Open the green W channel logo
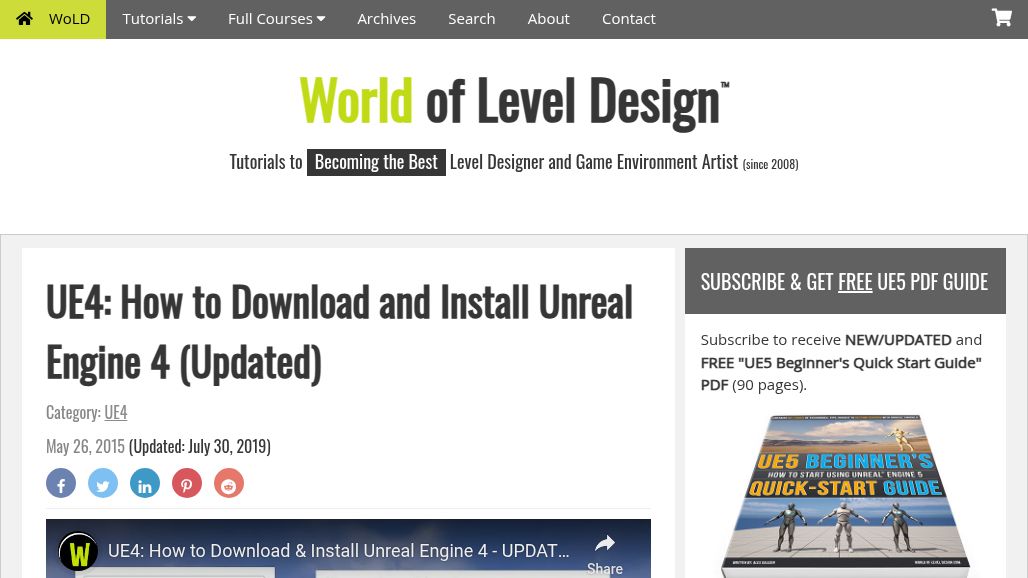Screen dimensions: 1028x578 [x=79, y=552]
